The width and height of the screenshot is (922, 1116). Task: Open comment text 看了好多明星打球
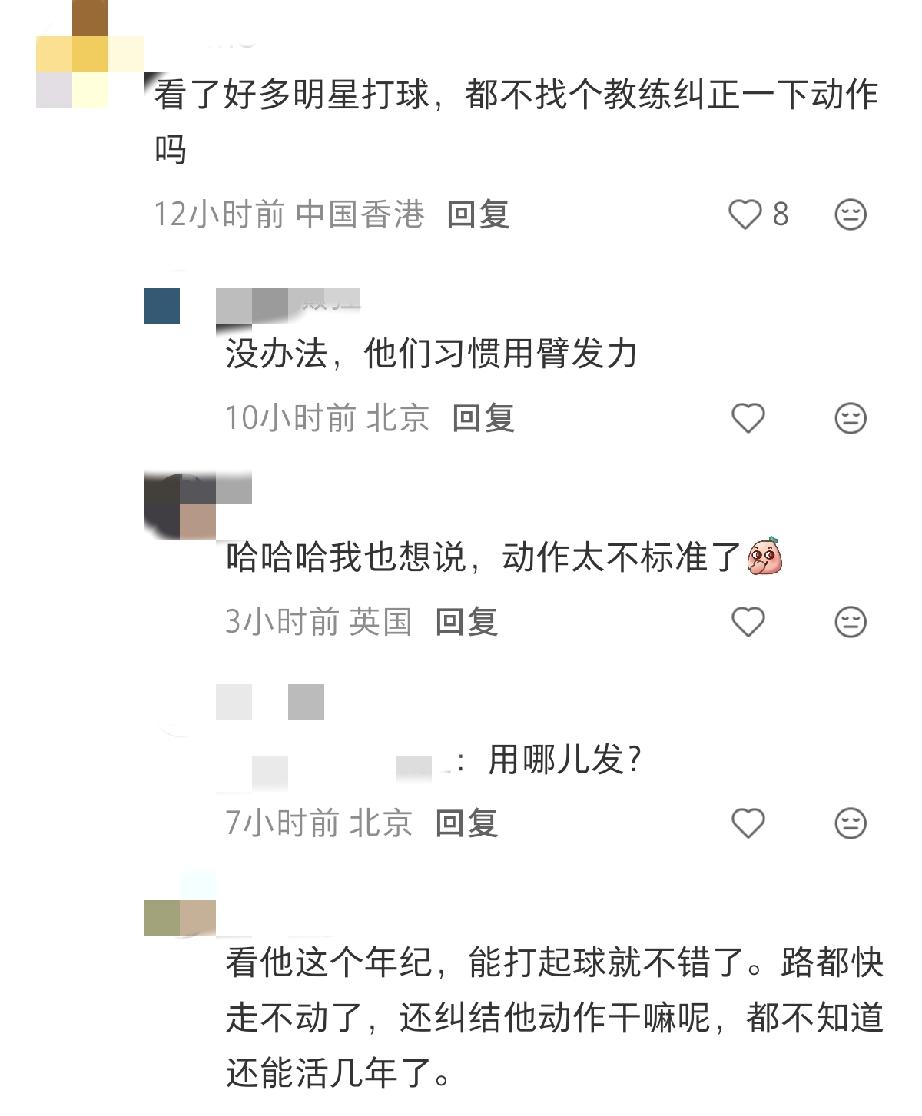(515, 122)
